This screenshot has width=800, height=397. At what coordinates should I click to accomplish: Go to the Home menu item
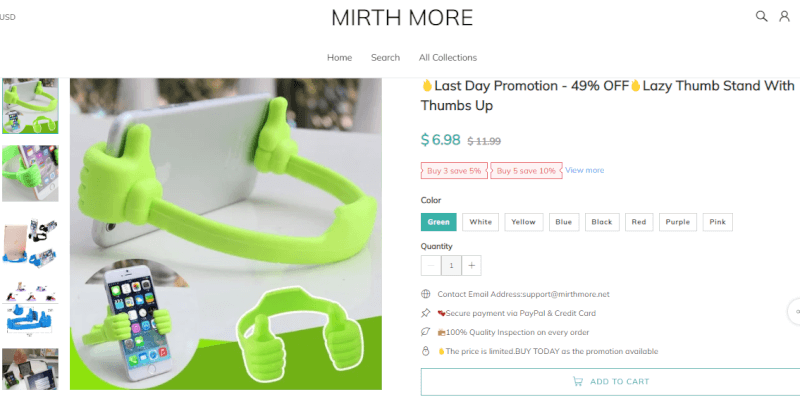339,58
